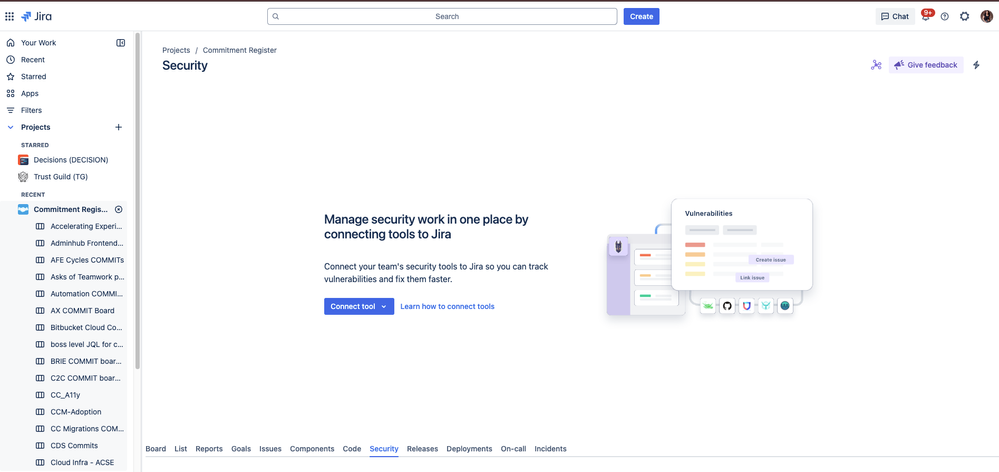Screen dimensions: 999x472
Task: Open Learn how to connect tools link
Action: coord(447,306)
